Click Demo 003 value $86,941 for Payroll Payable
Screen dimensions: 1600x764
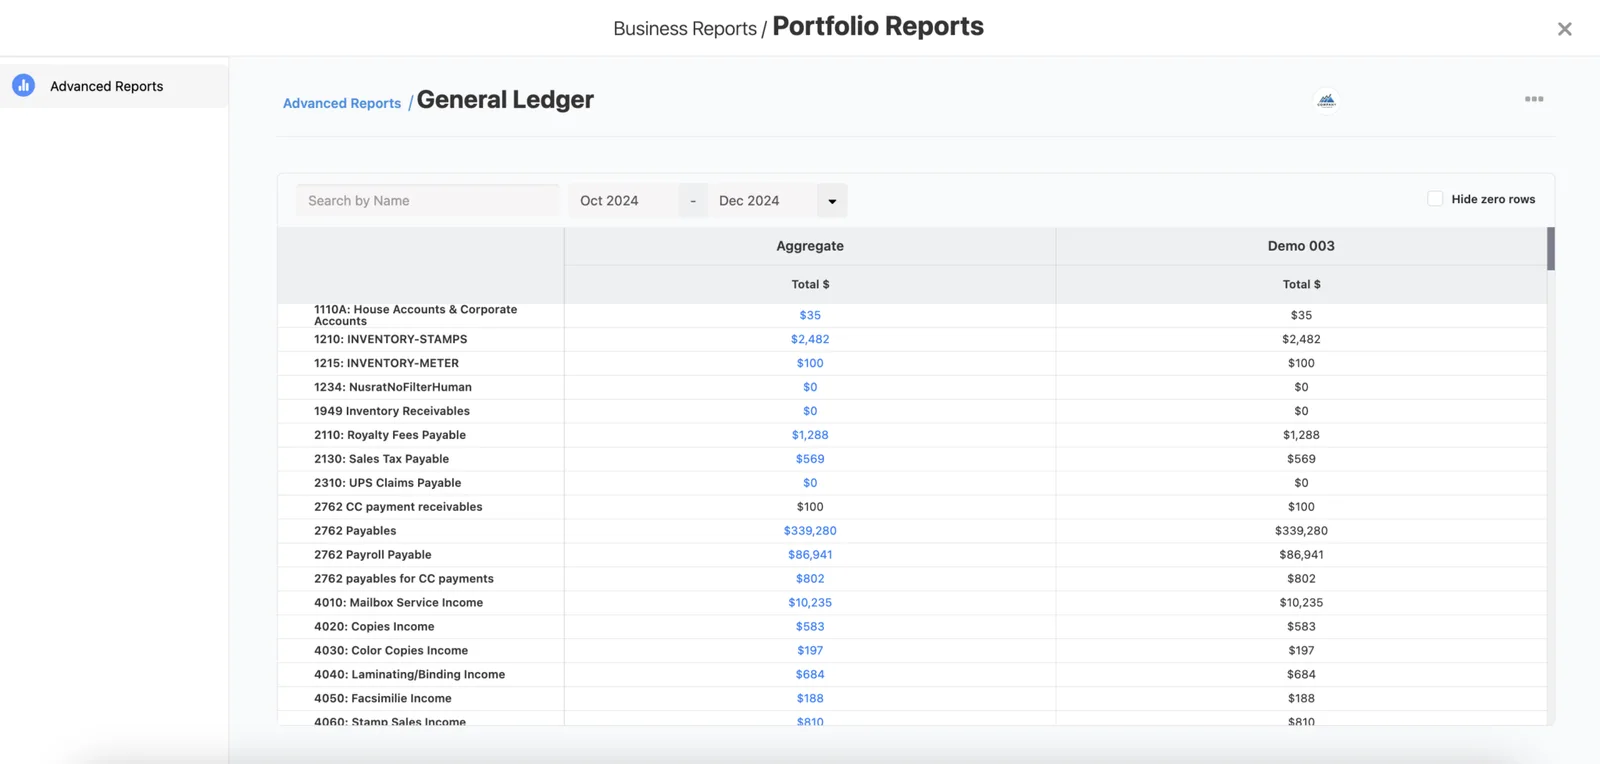tap(1301, 555)
